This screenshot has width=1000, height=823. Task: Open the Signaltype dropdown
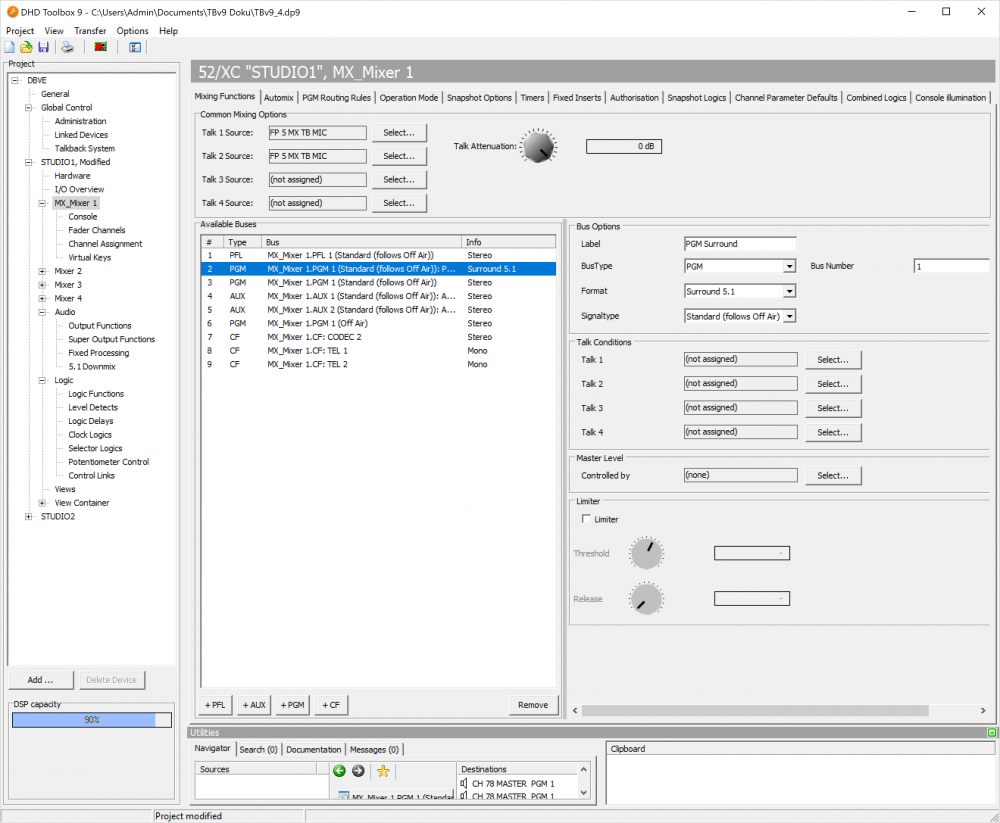789,315
